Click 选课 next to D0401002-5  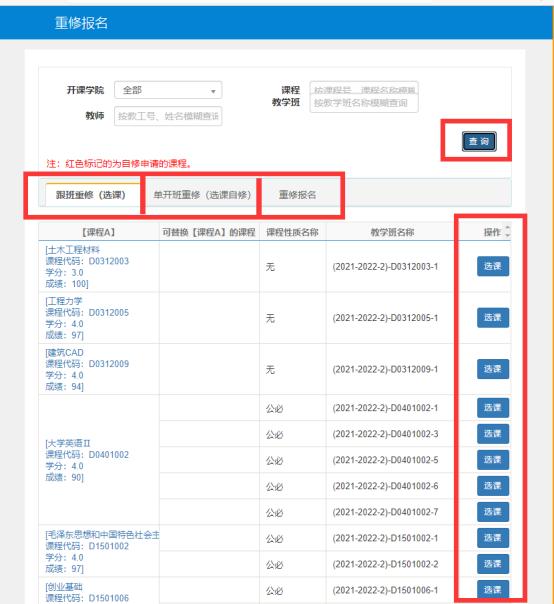pos(493,460)
